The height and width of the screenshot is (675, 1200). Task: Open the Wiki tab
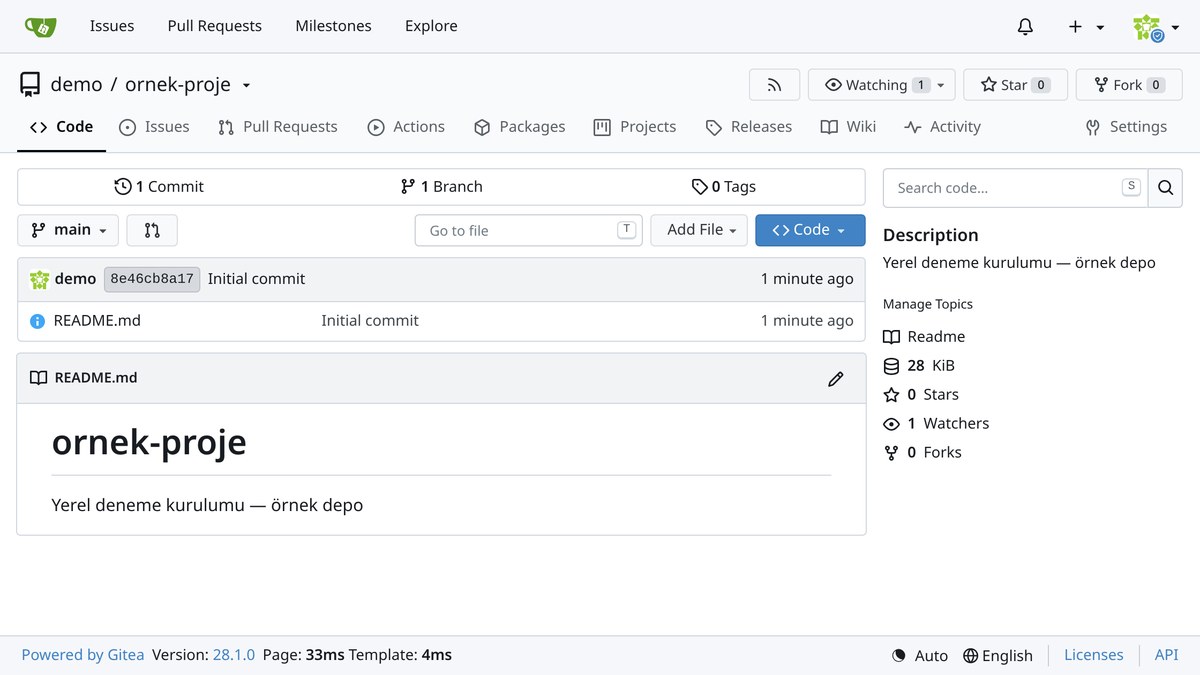coord(848,127)
